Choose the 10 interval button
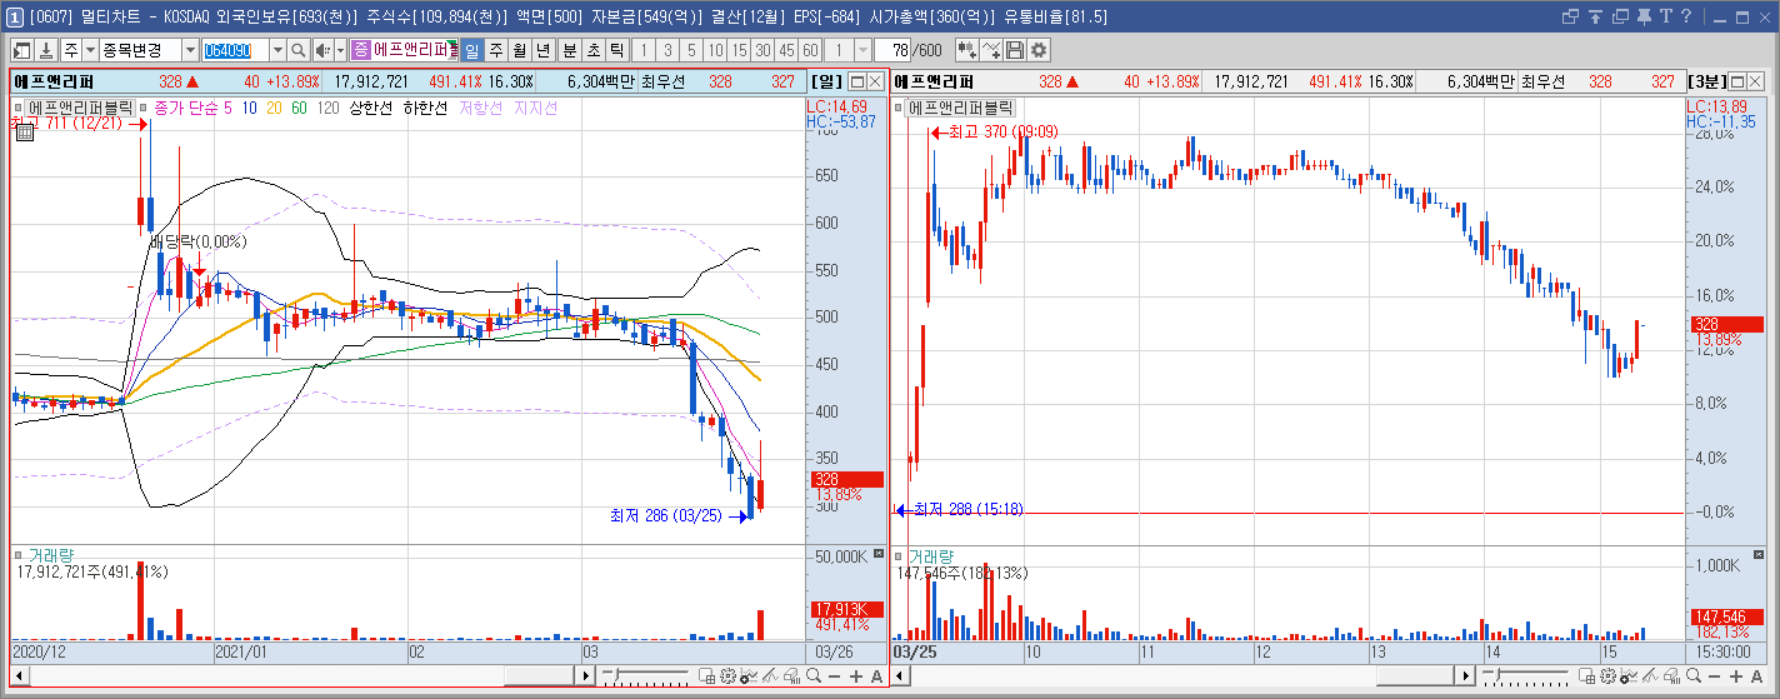Viewport: 1780px width, 699px height. pos(715,50)
